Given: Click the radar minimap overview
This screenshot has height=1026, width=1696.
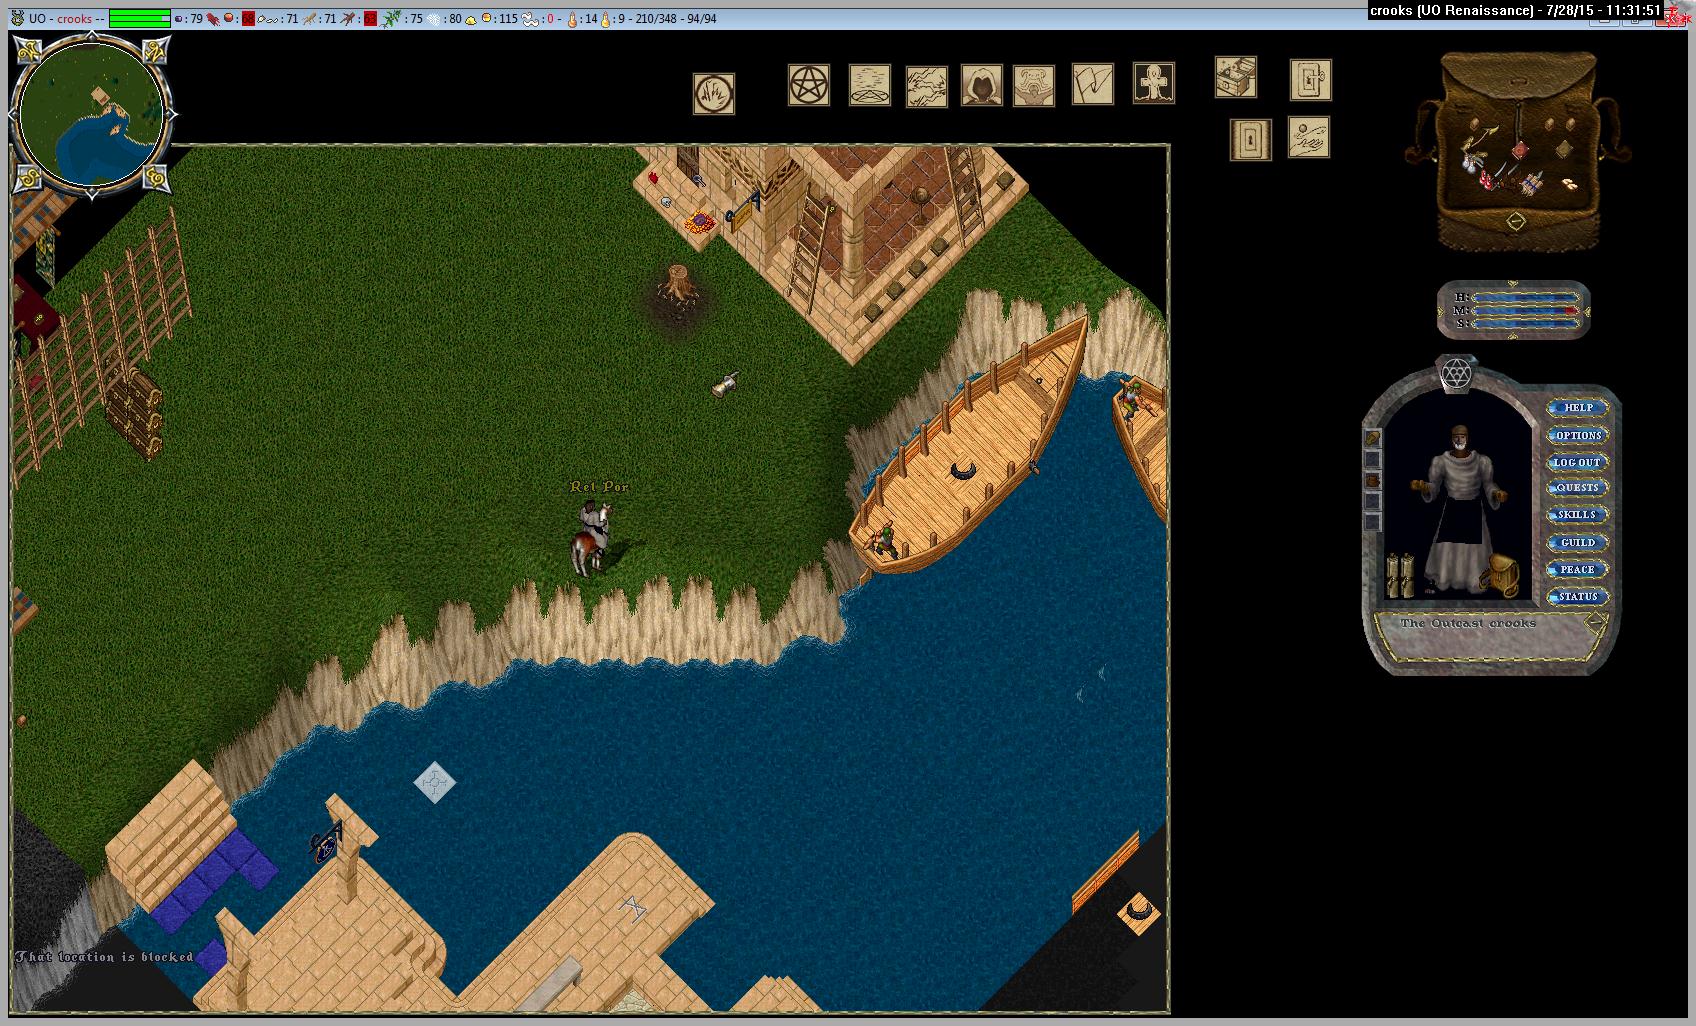Looking at the screenshot, I should point(93,113).
